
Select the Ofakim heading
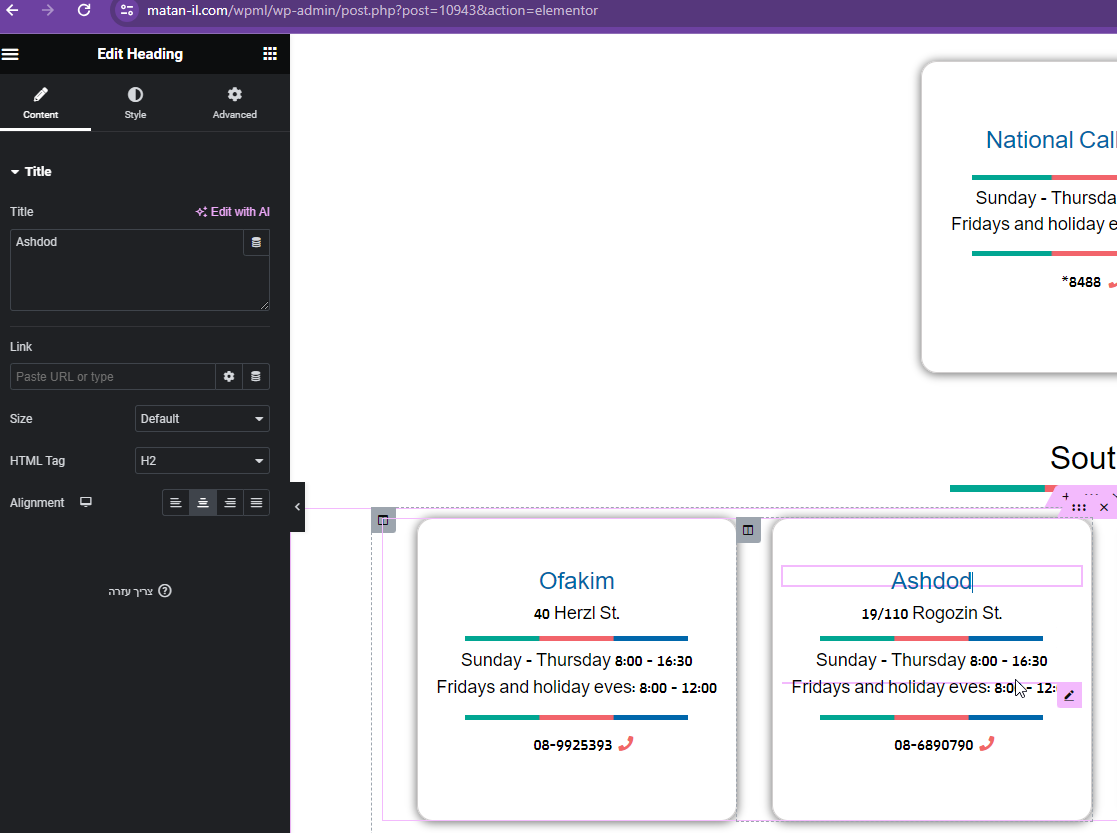576,581
